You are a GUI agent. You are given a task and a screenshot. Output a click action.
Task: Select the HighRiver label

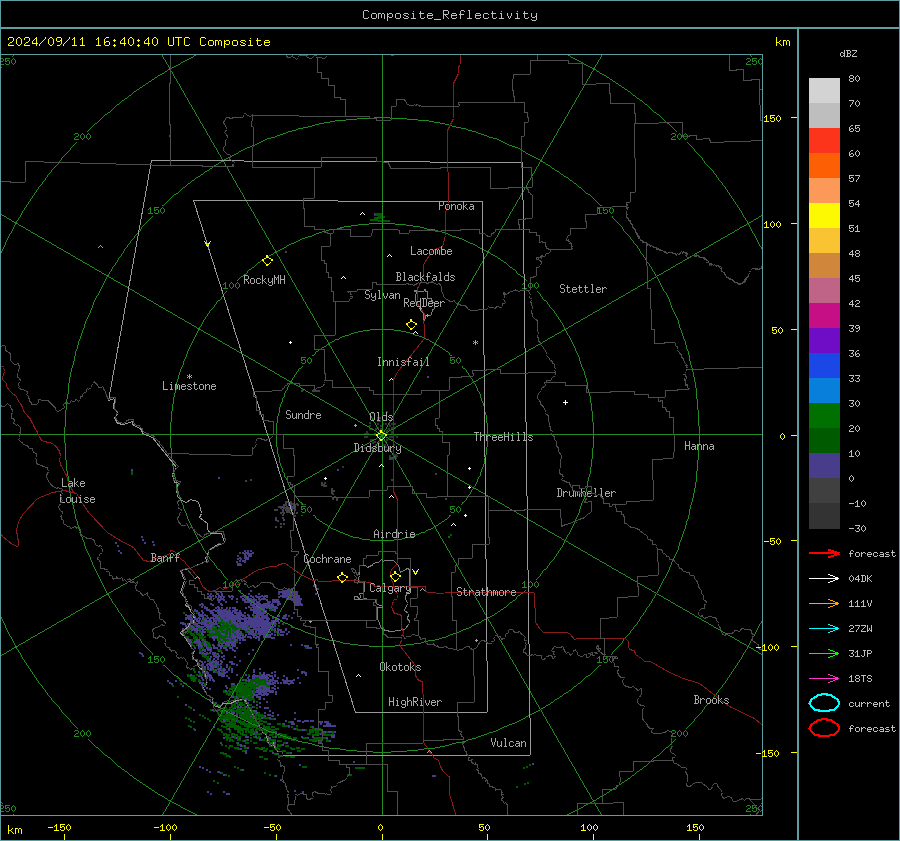[x=415, y=702]
